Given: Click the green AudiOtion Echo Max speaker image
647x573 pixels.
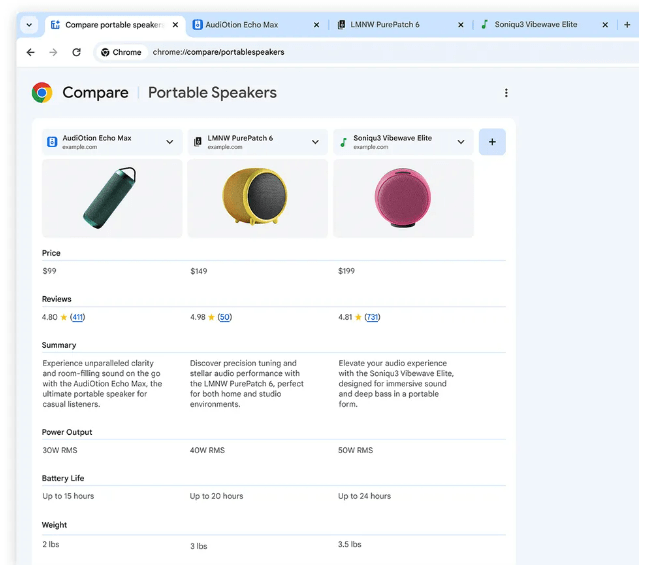Looking at the screenshot, I should 110,198.
